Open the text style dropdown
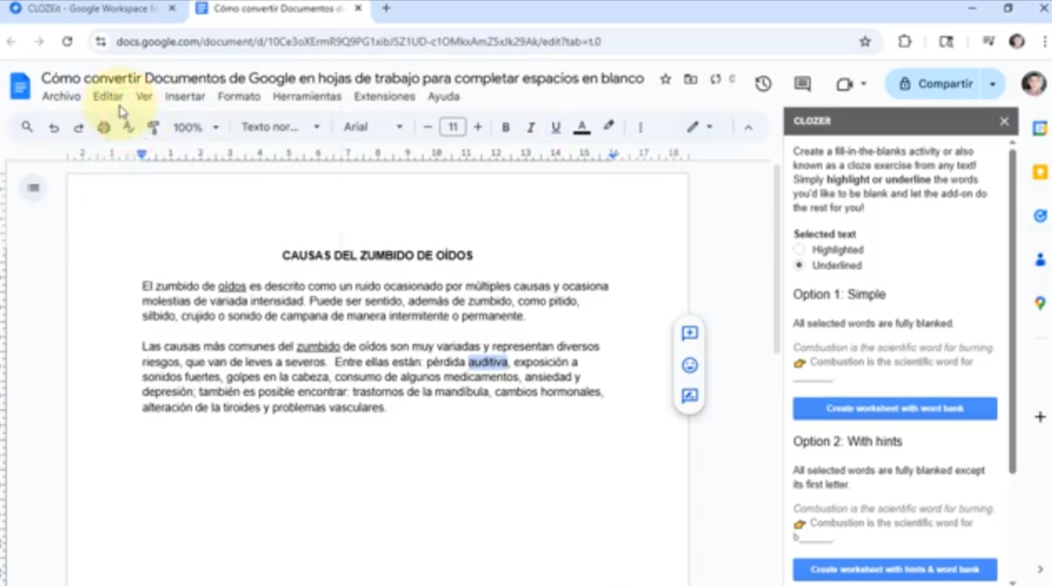 pos(280,127)
